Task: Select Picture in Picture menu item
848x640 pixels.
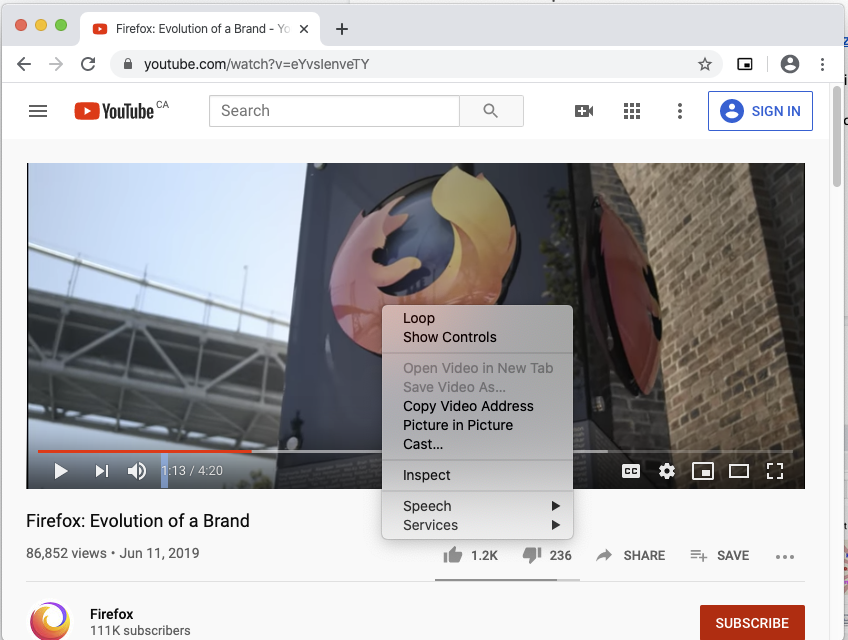Action: [x=477, y=425]
